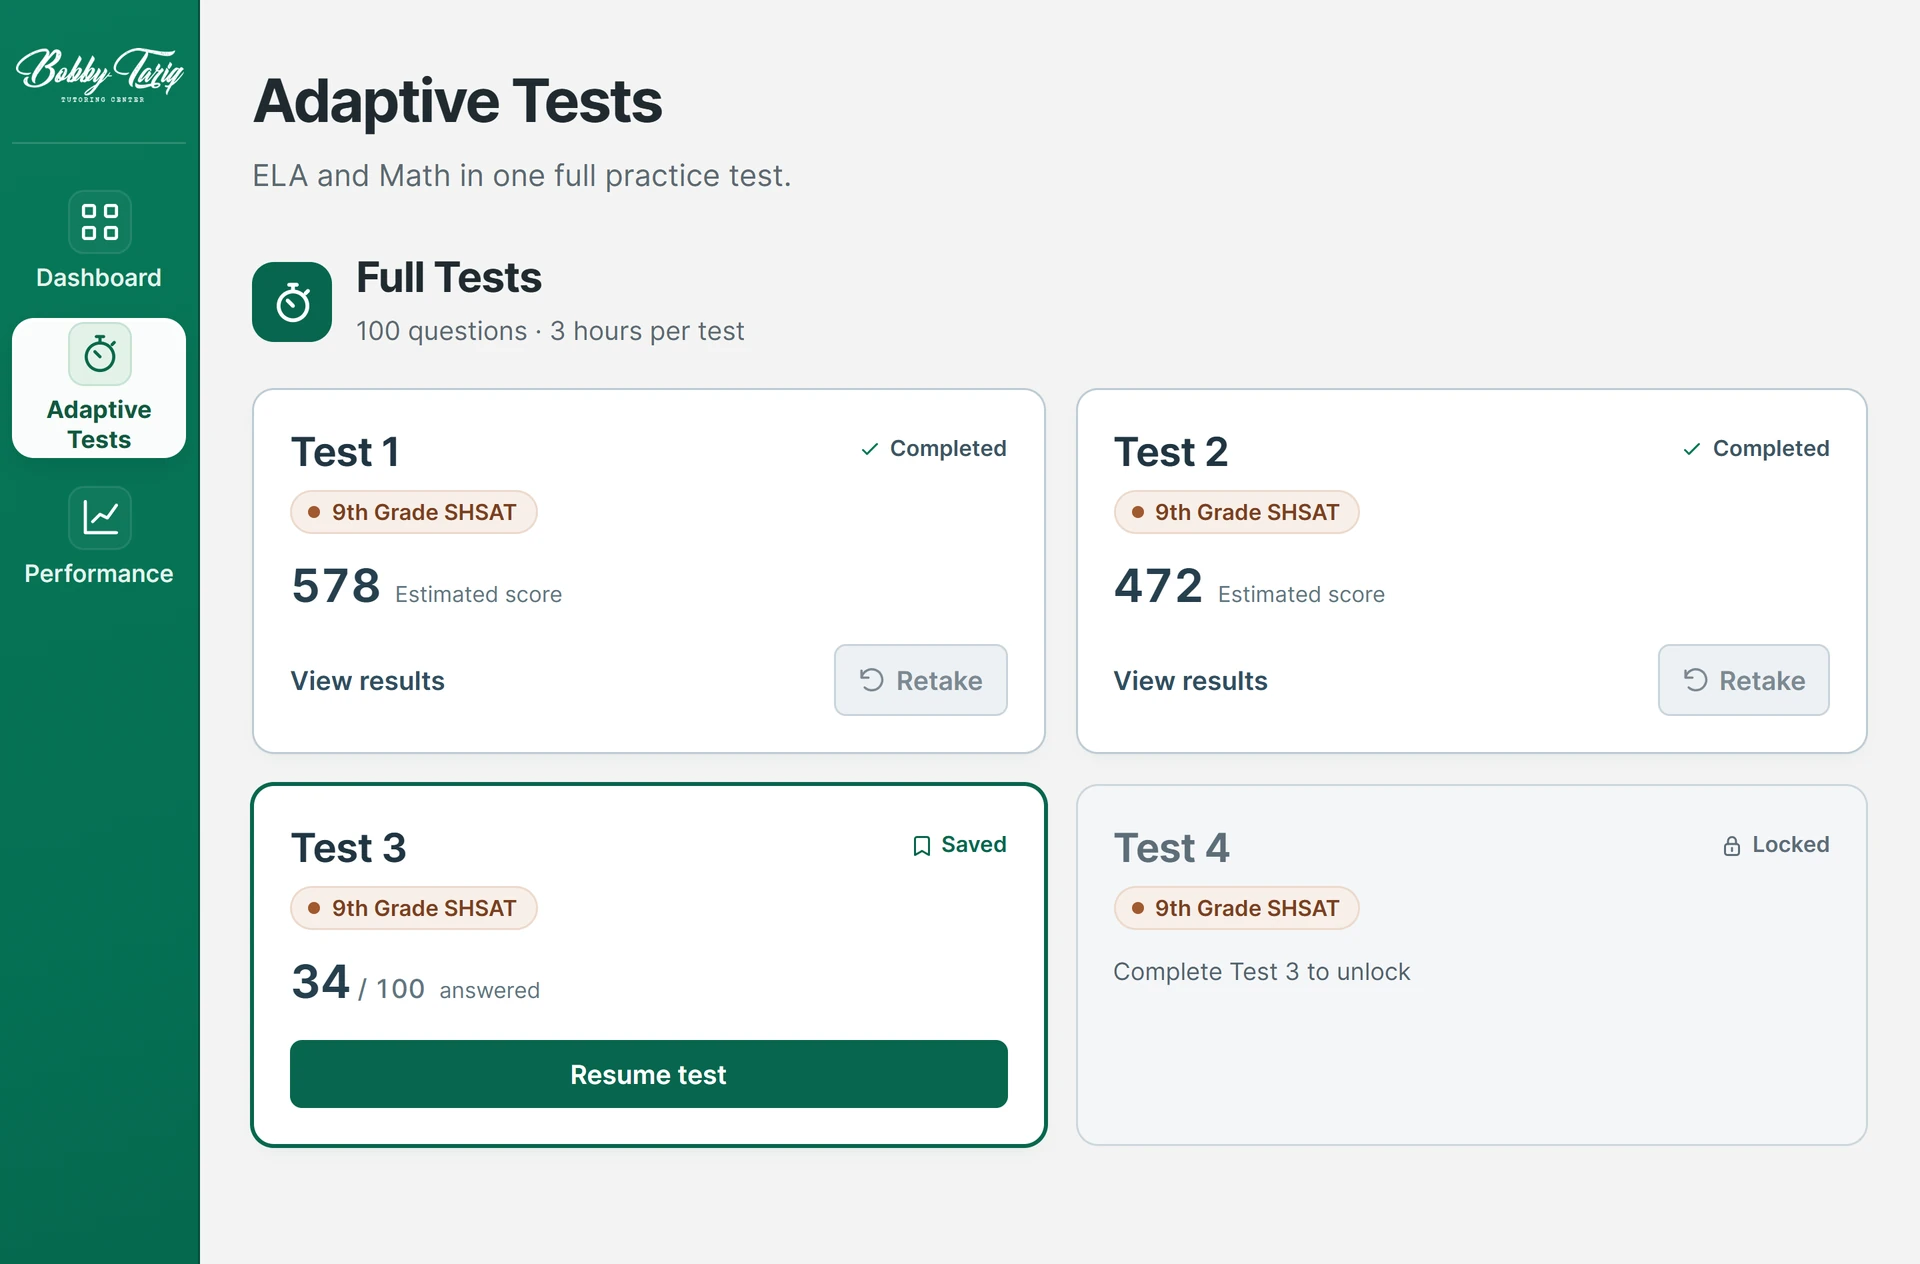
Task: Click the Test 4 card title
Action: [x=1172, y=848]
